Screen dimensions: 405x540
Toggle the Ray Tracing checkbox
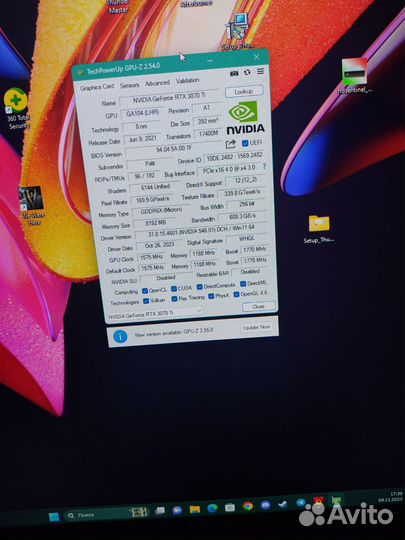tap(174, 299)
